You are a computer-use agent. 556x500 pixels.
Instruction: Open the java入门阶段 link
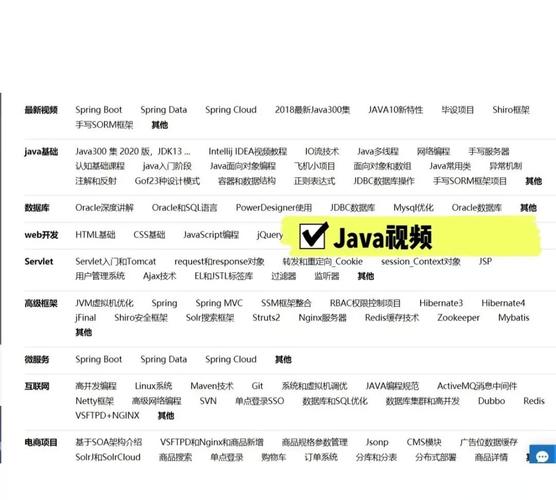167,166
